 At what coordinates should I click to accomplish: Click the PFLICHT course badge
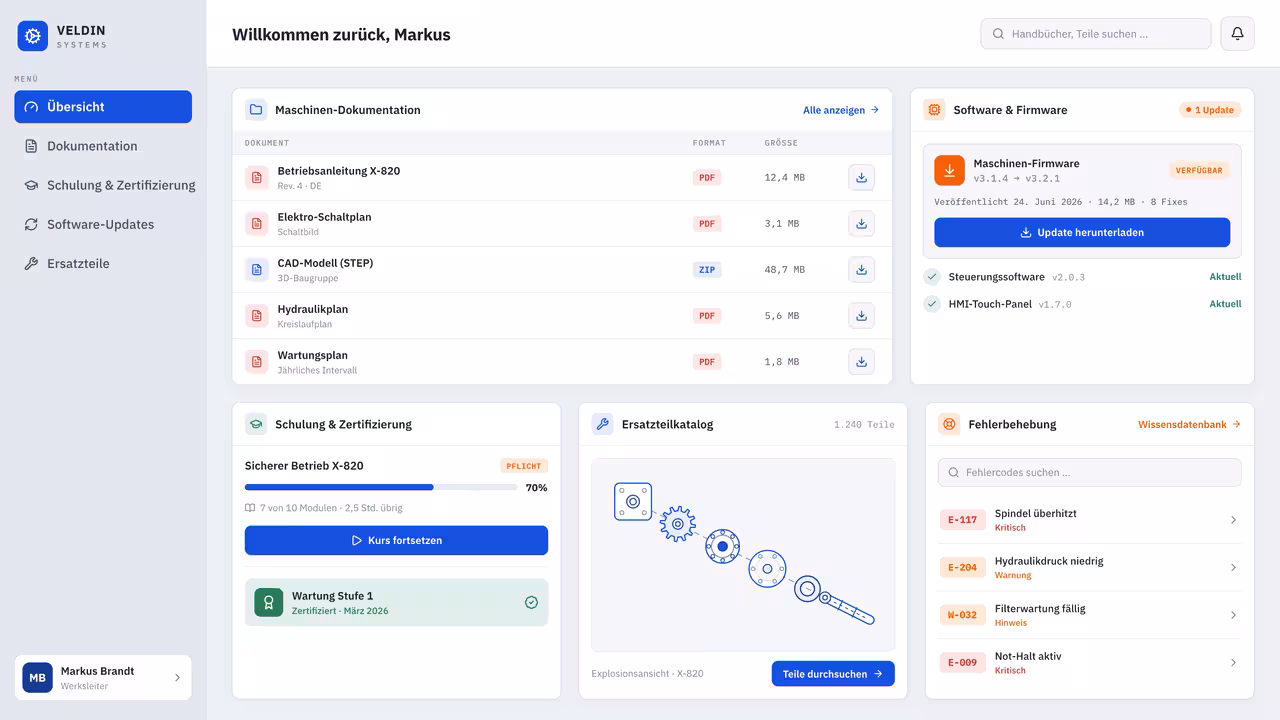pos(524,466)
